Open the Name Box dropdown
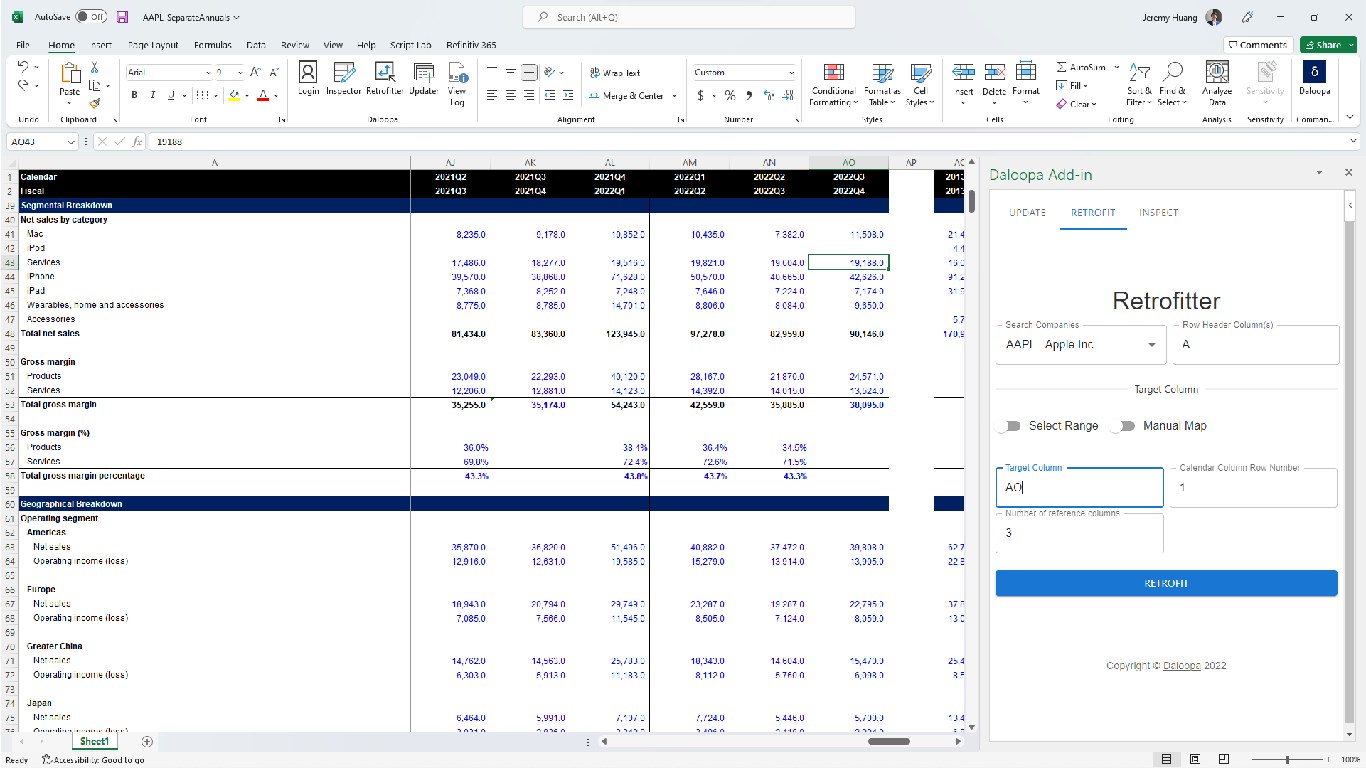The height and width of the screenshot is (768, 1366). coord(71,142)
